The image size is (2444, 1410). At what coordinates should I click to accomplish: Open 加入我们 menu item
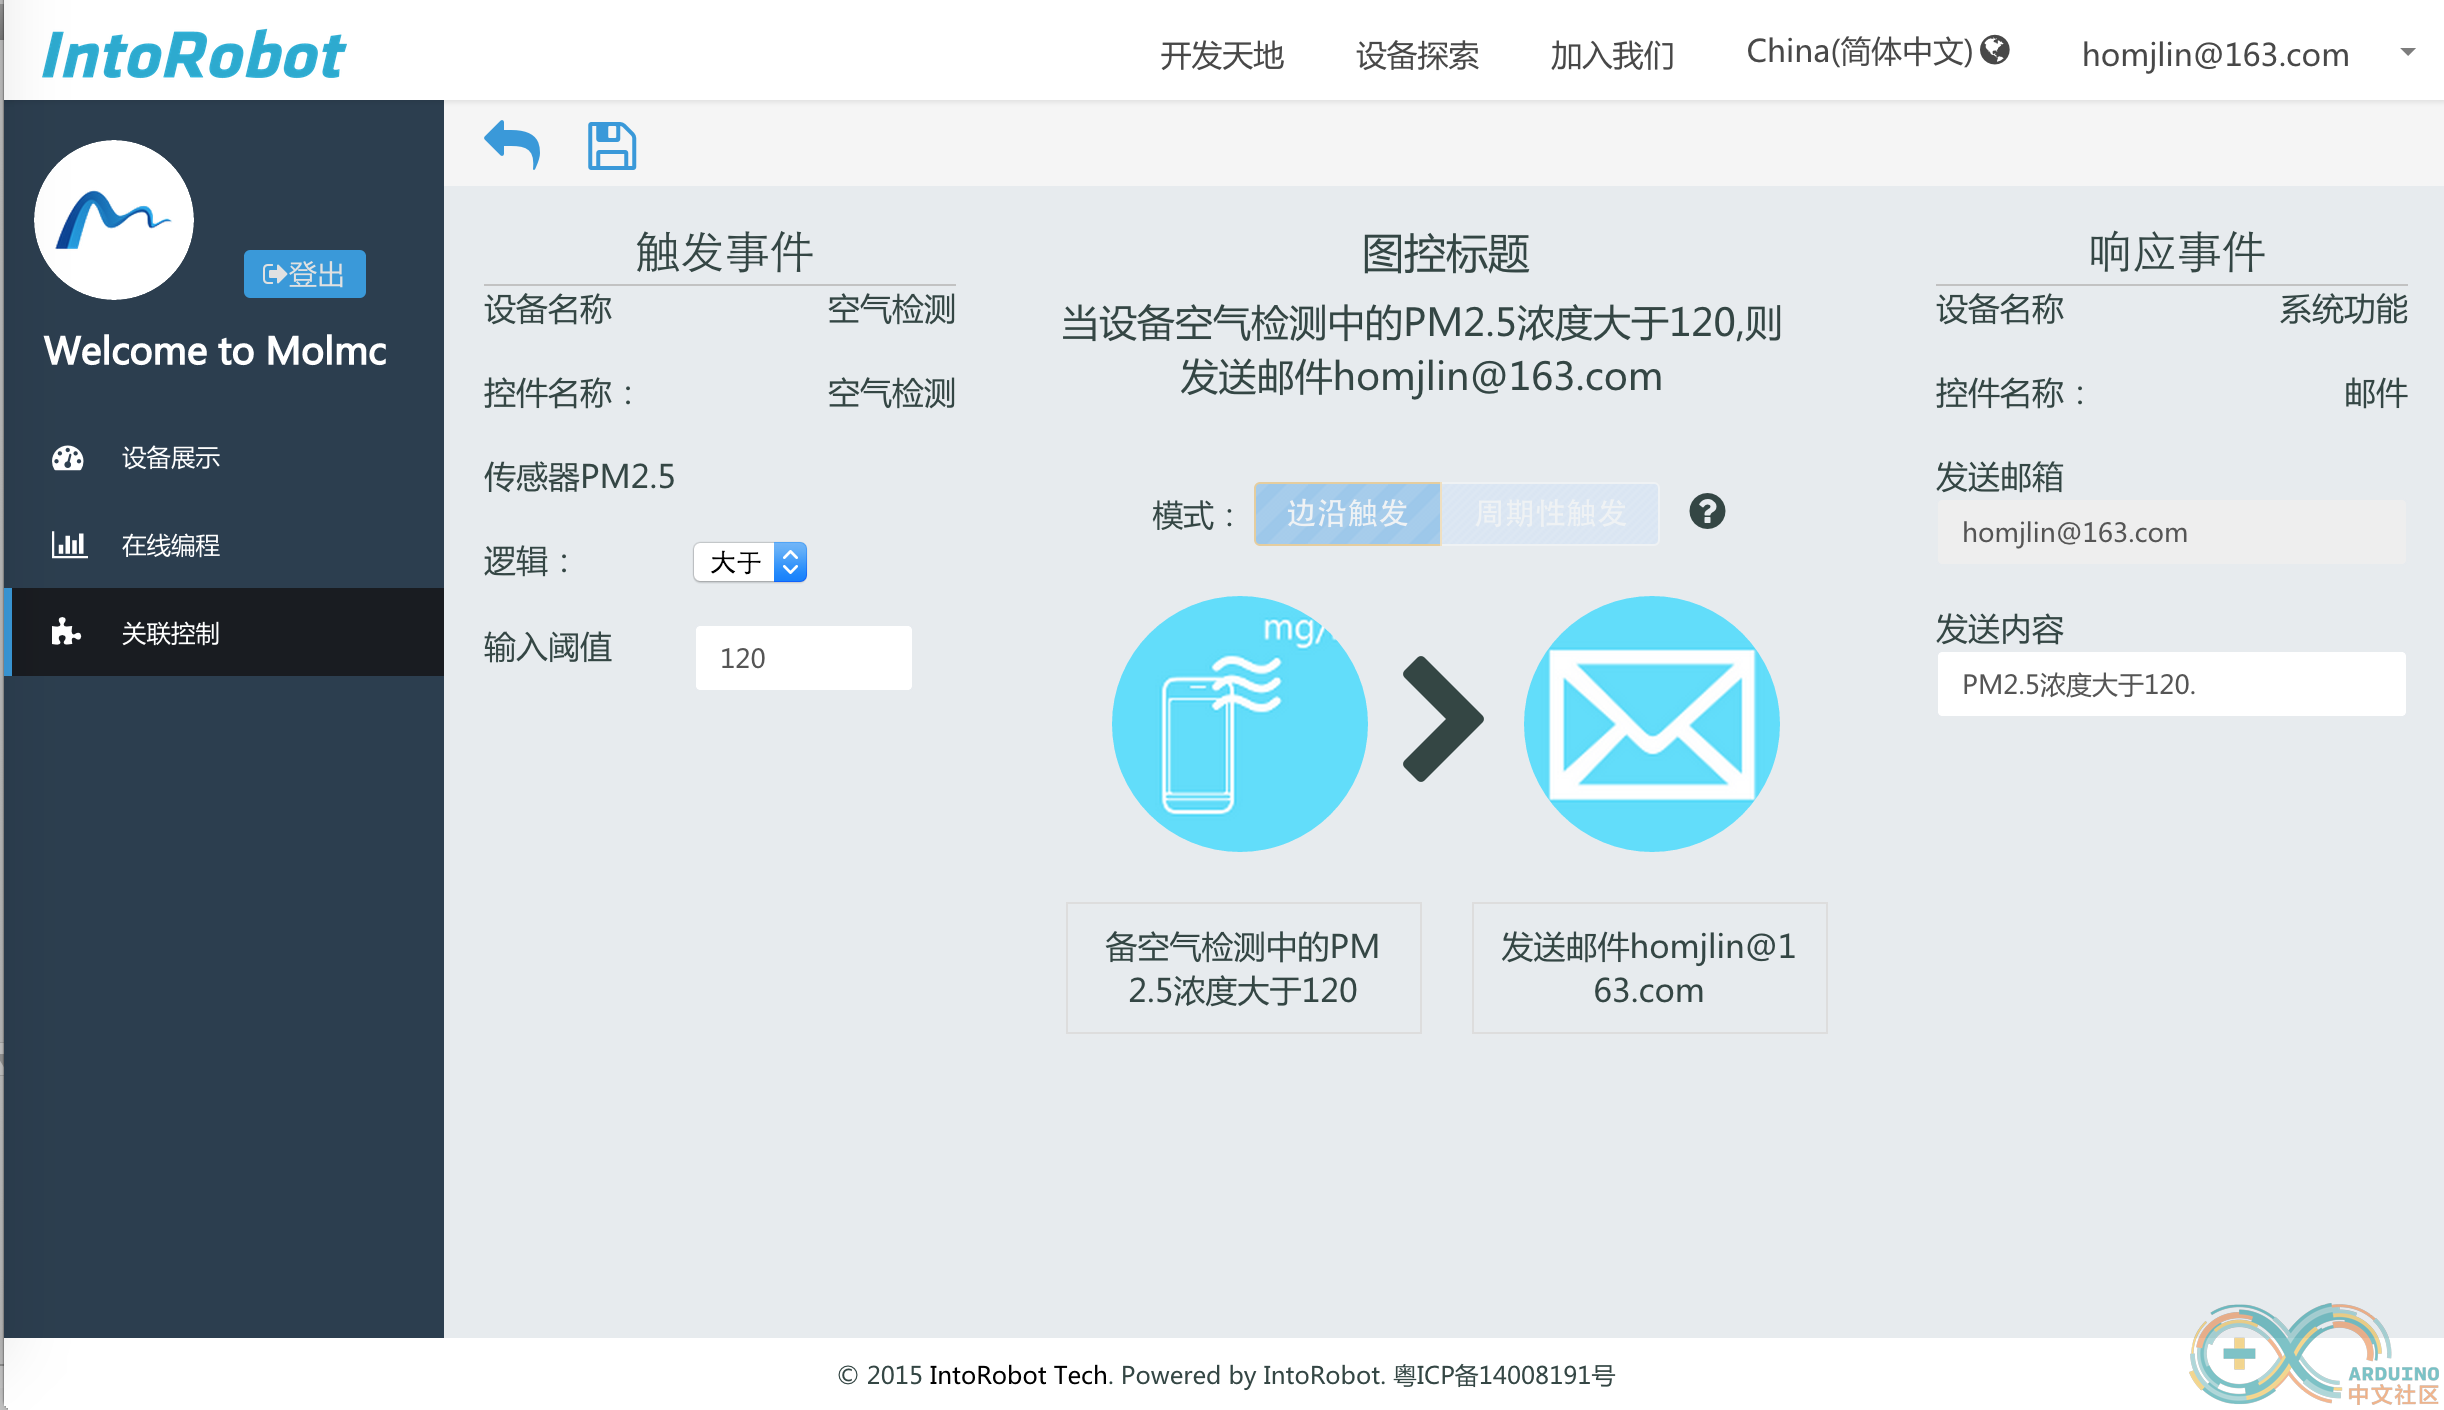tap(1612, 55)
